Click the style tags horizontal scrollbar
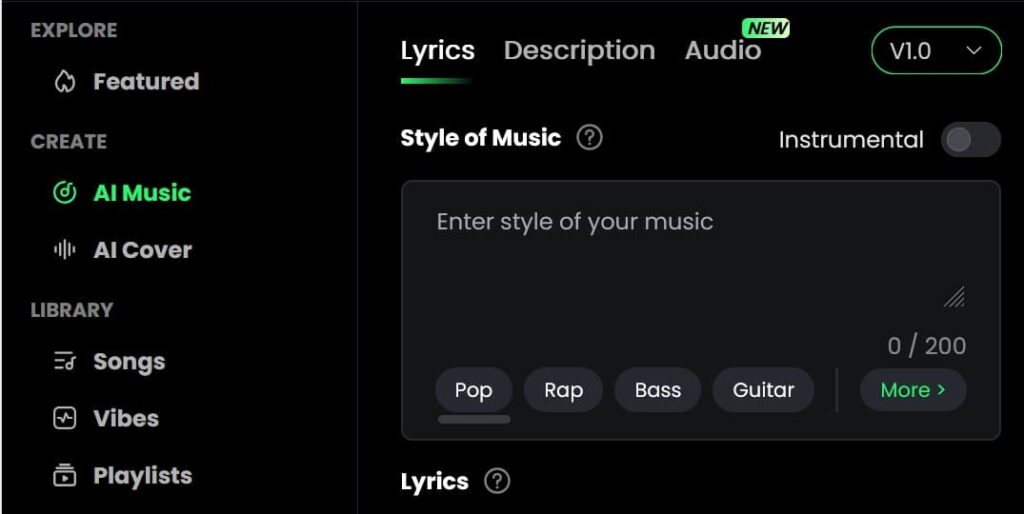The height and width of the screenshot is (514, 1024). [474, 419]
